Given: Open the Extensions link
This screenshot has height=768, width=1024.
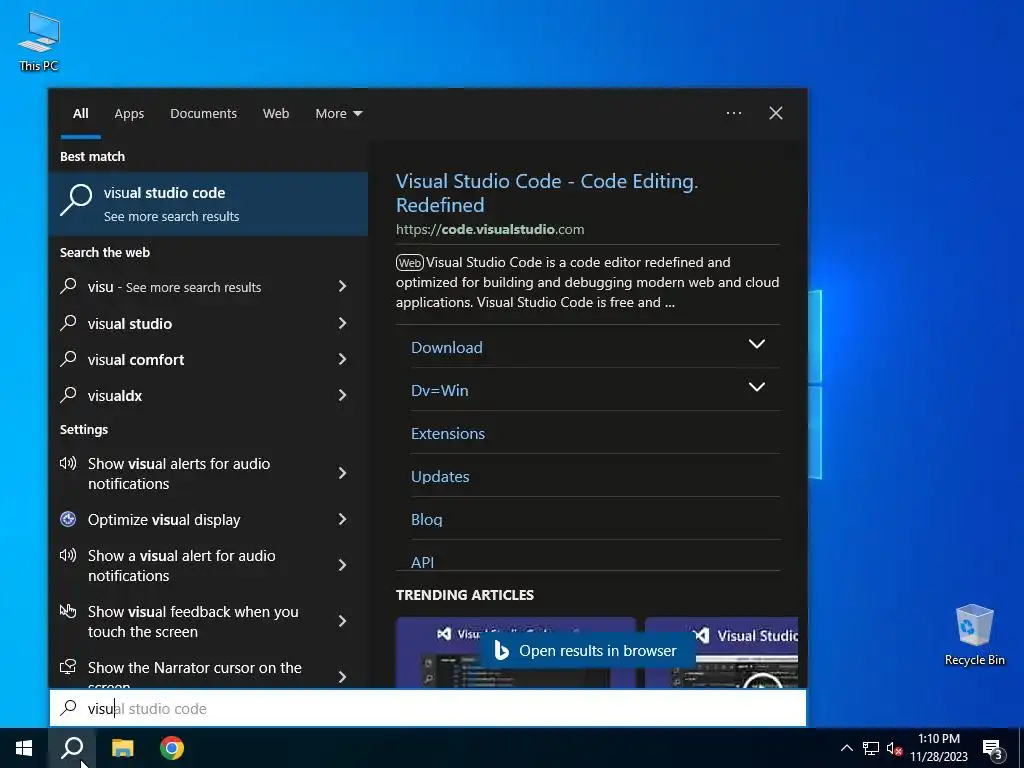Looking at the screenshot, I should point(448,434).
